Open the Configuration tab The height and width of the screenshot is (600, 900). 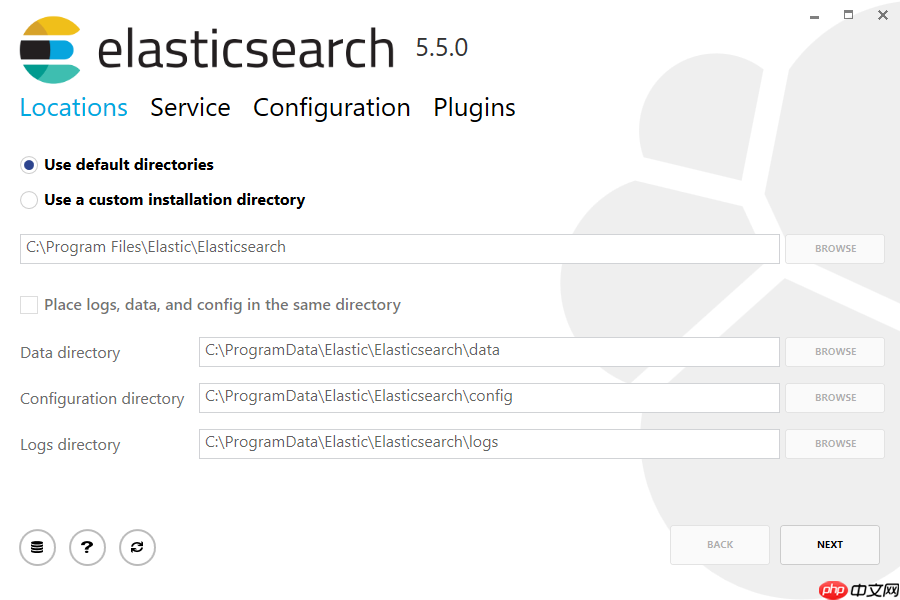[x=332, y=109]
